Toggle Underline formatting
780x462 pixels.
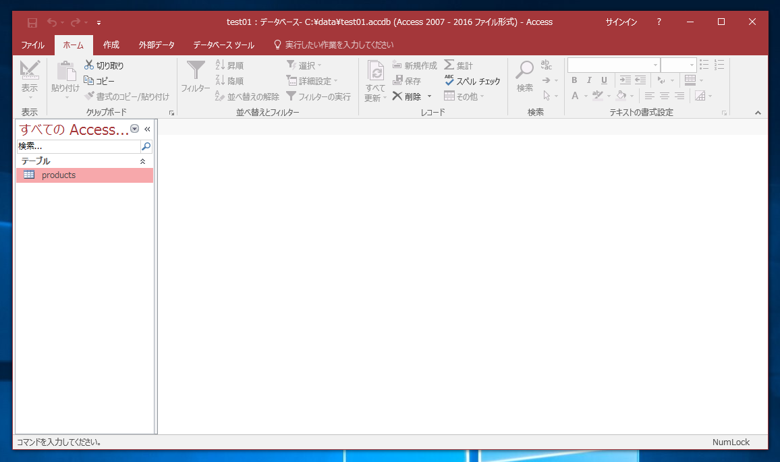coord(604,80)
